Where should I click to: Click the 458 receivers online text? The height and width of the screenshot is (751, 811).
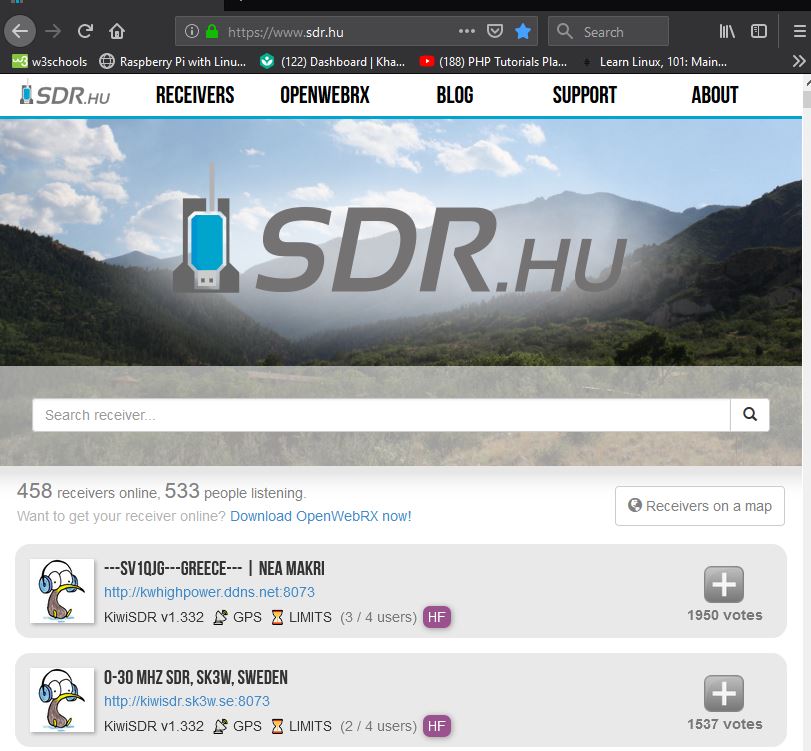click(87, 491)
